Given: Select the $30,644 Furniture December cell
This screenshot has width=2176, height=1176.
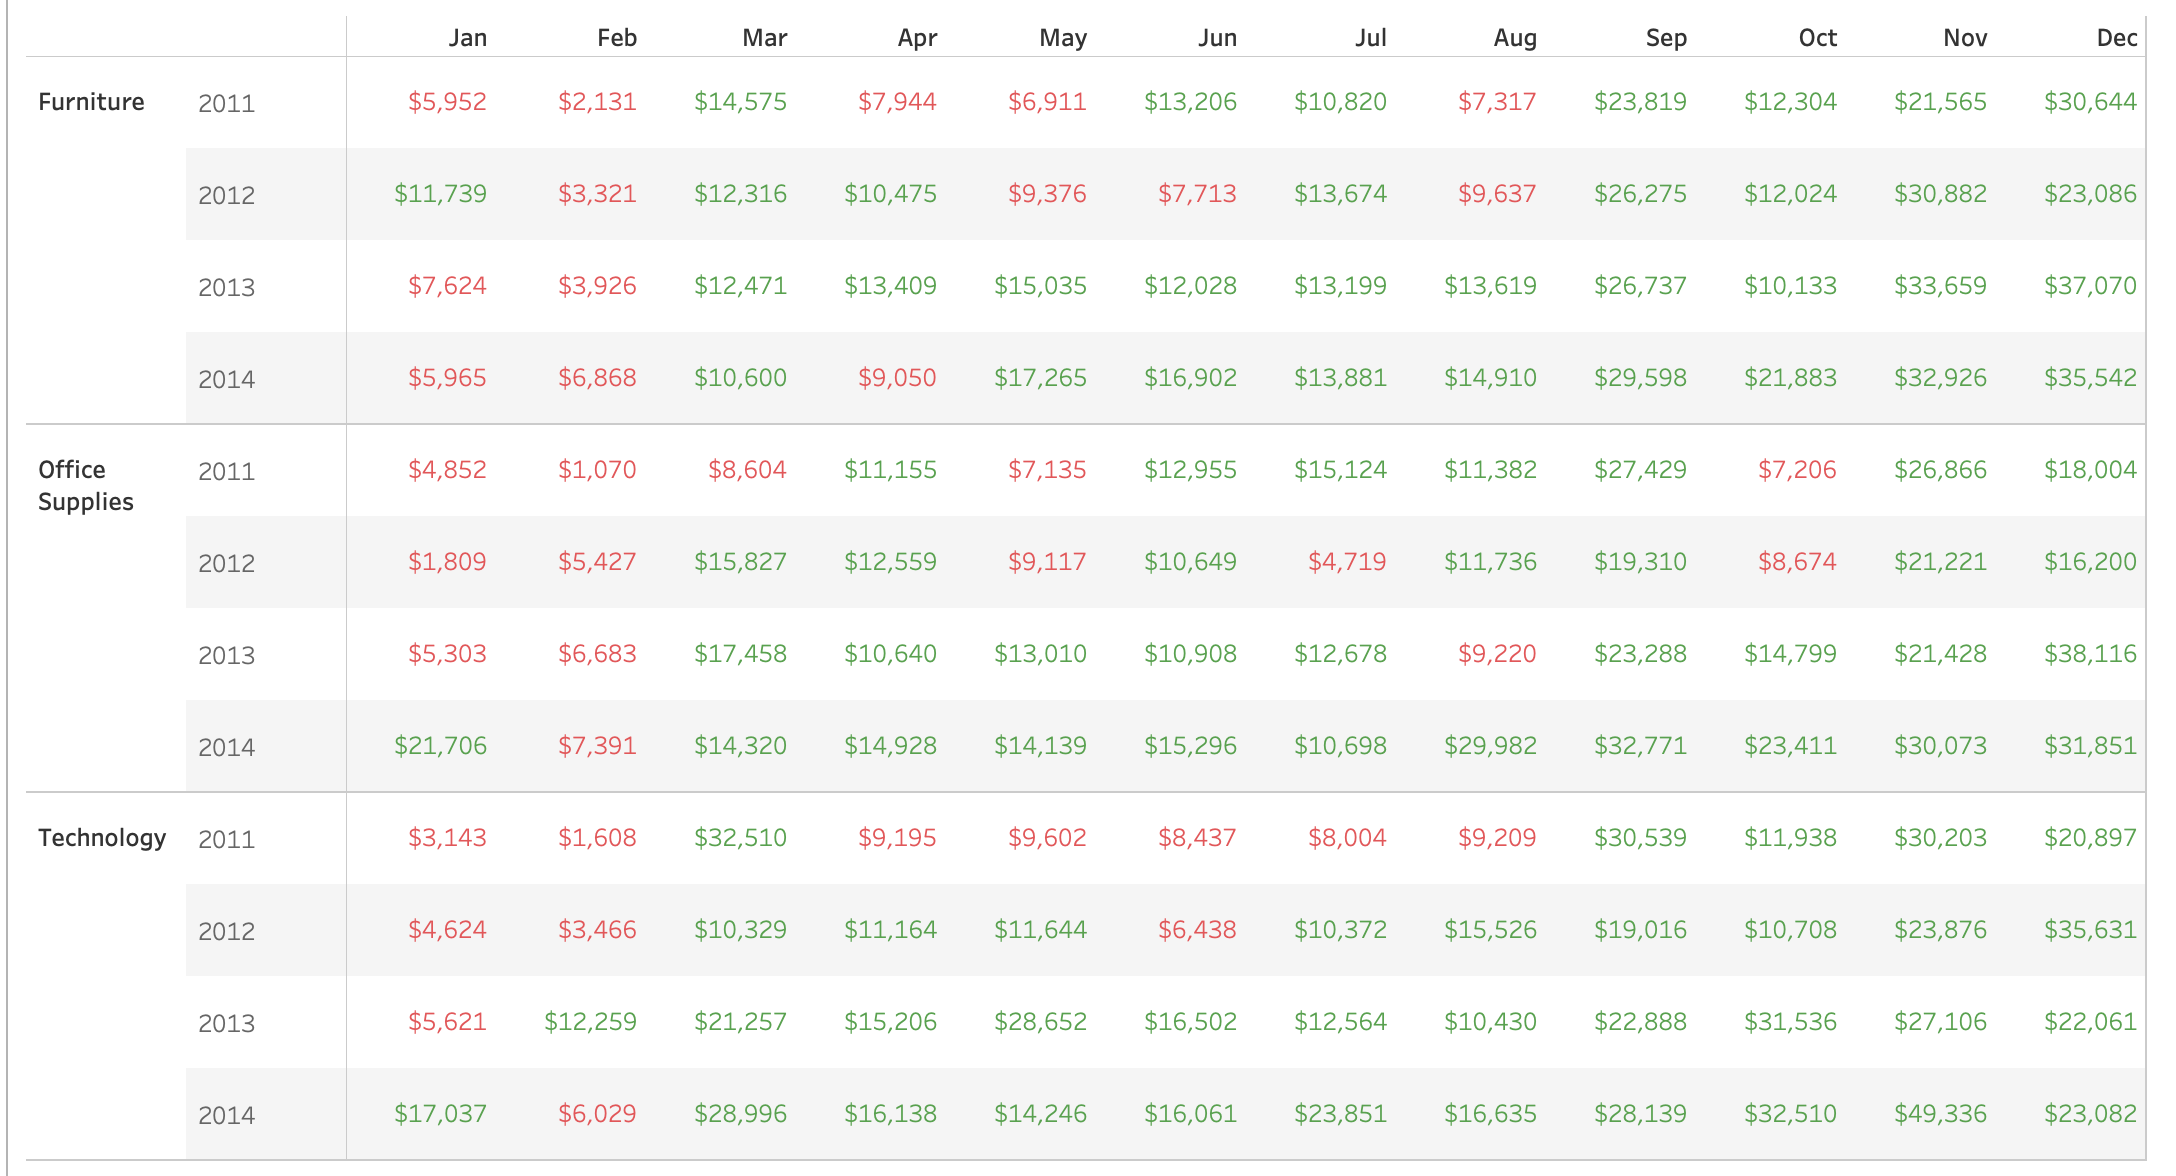Looking at the screenshot, I should (x=2090, y=102).
